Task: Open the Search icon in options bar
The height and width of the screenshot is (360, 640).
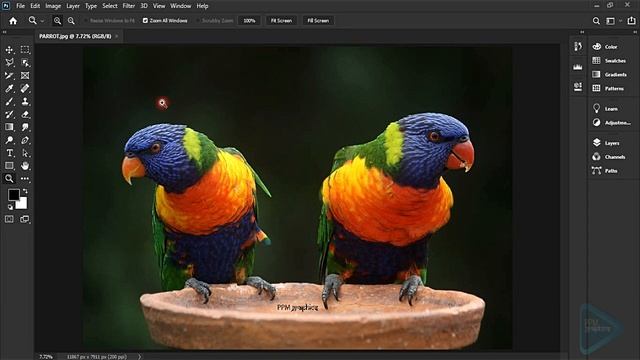Action: click(596, 20)
